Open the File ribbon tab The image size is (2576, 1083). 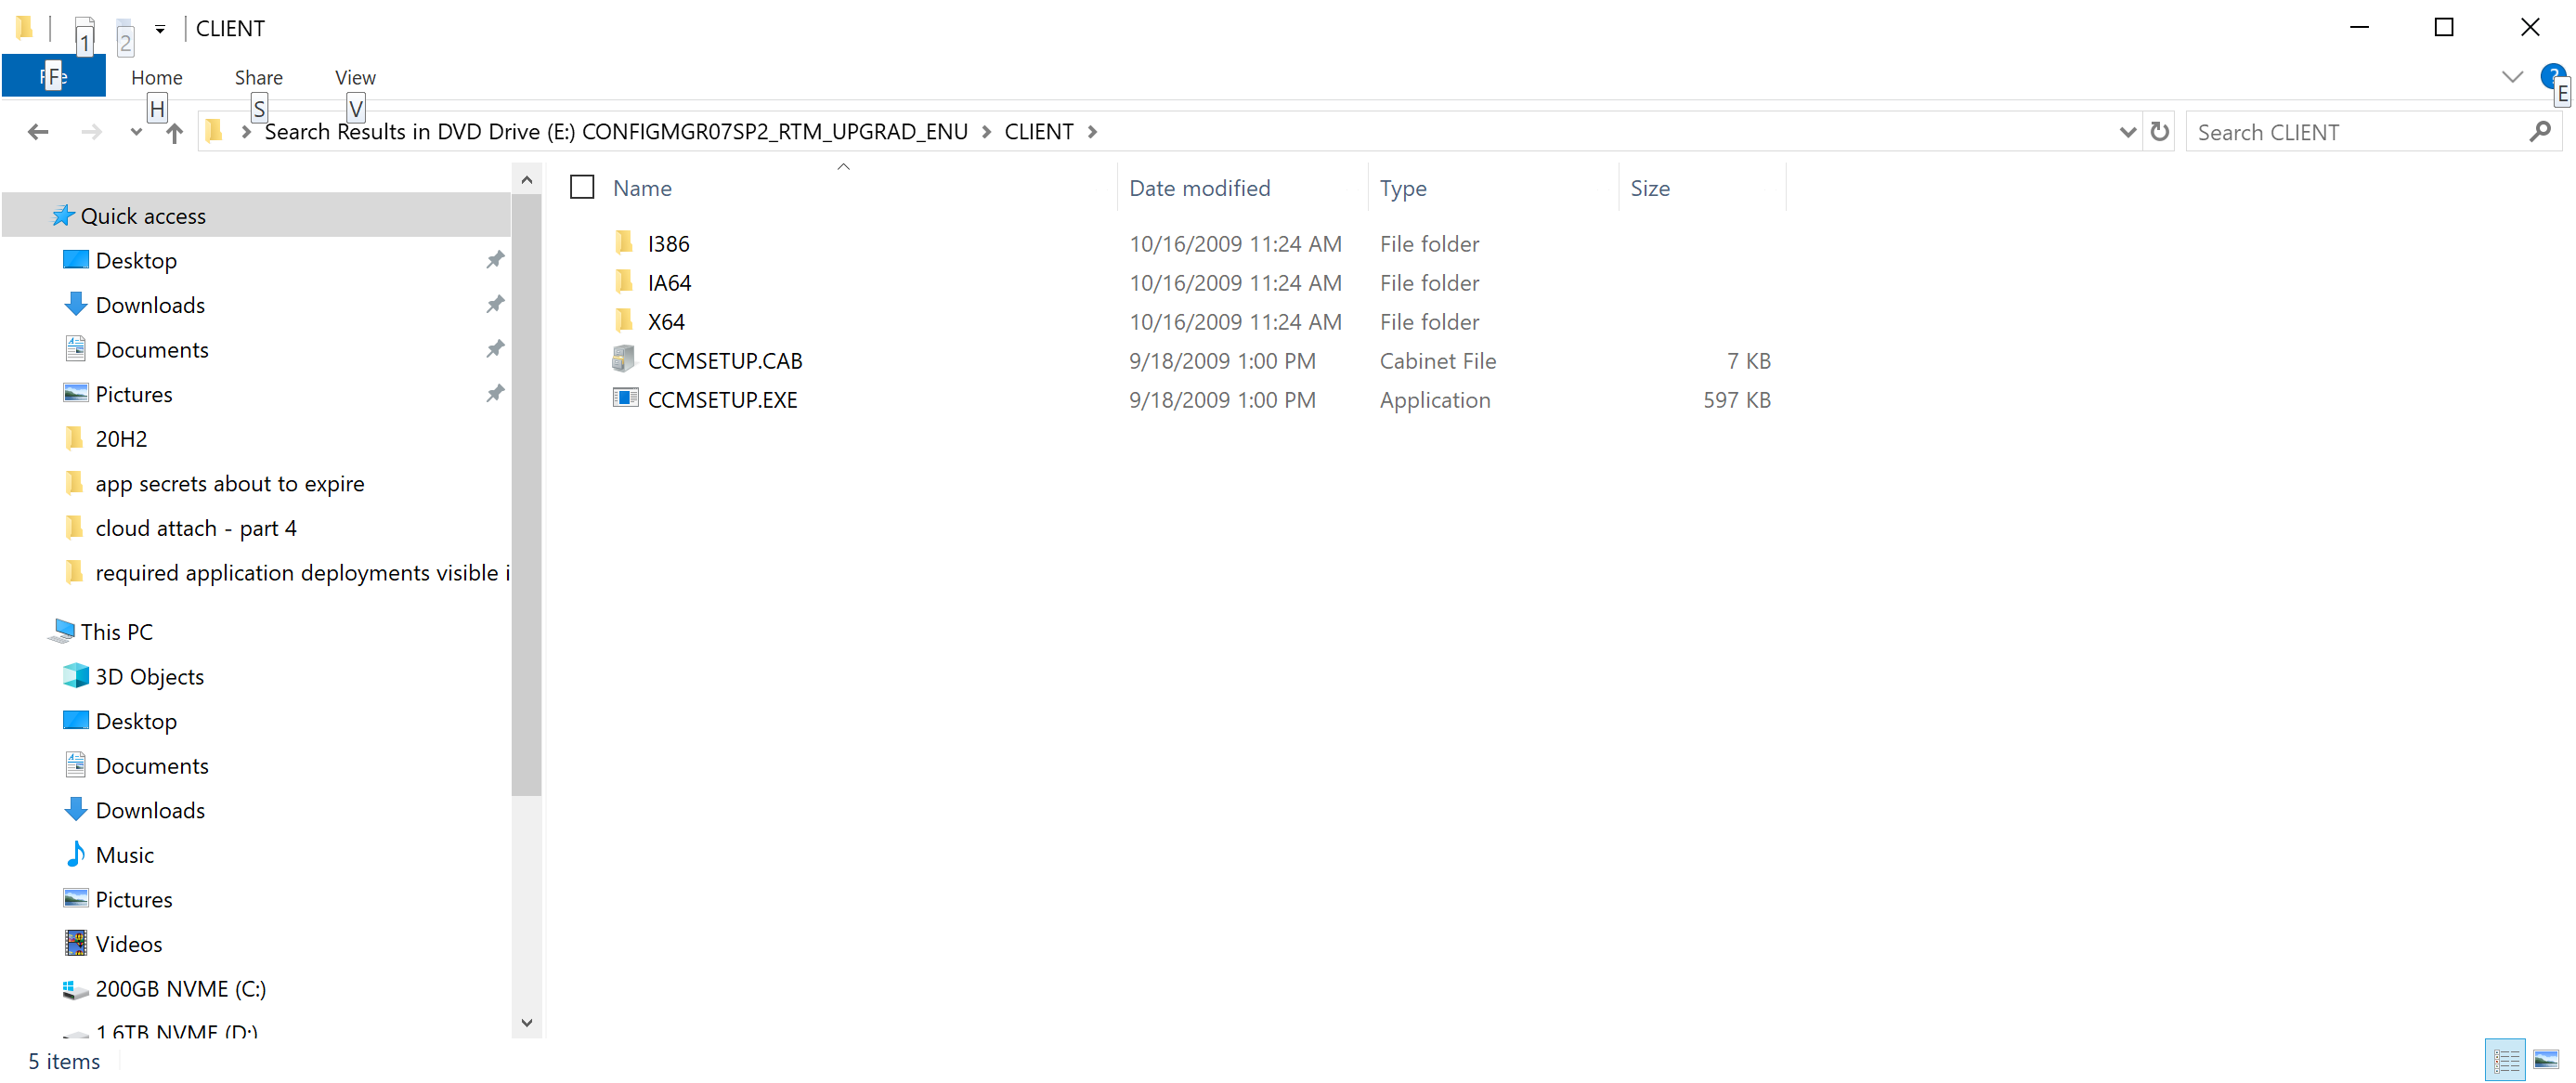(x=53, y=77)
